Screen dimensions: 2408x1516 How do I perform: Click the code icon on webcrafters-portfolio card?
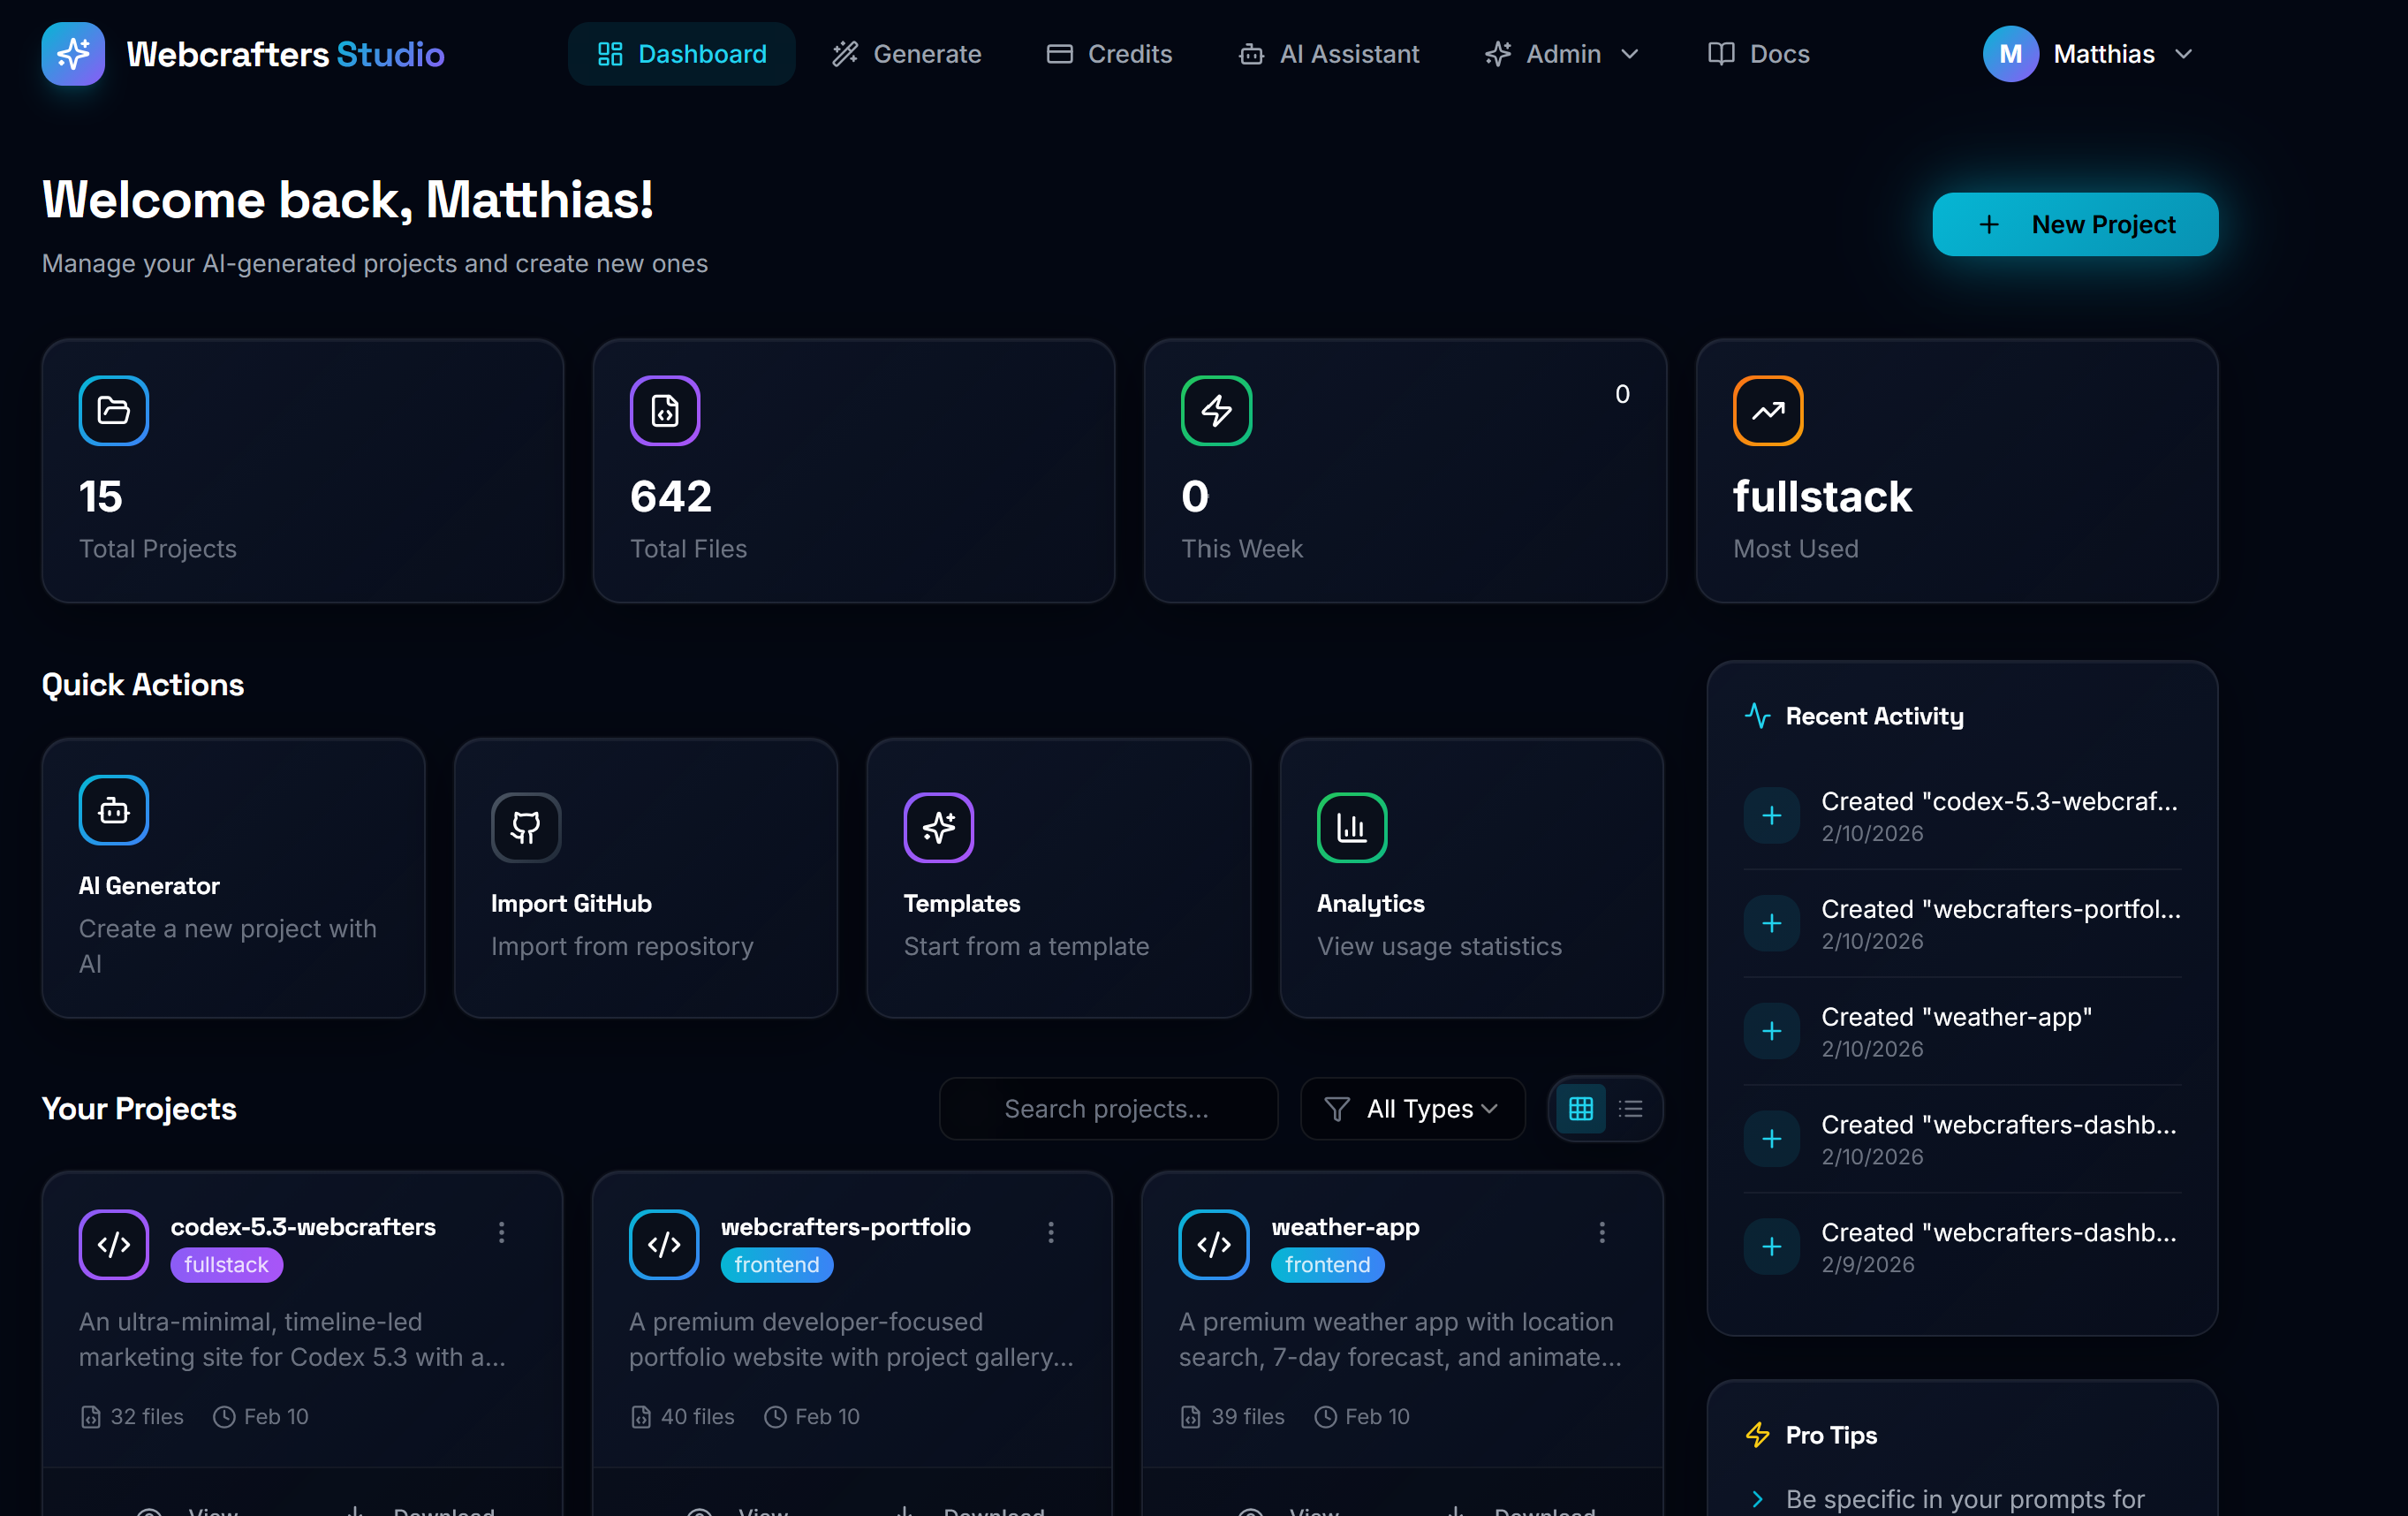pyautogui.click(x=663, y=1244)
